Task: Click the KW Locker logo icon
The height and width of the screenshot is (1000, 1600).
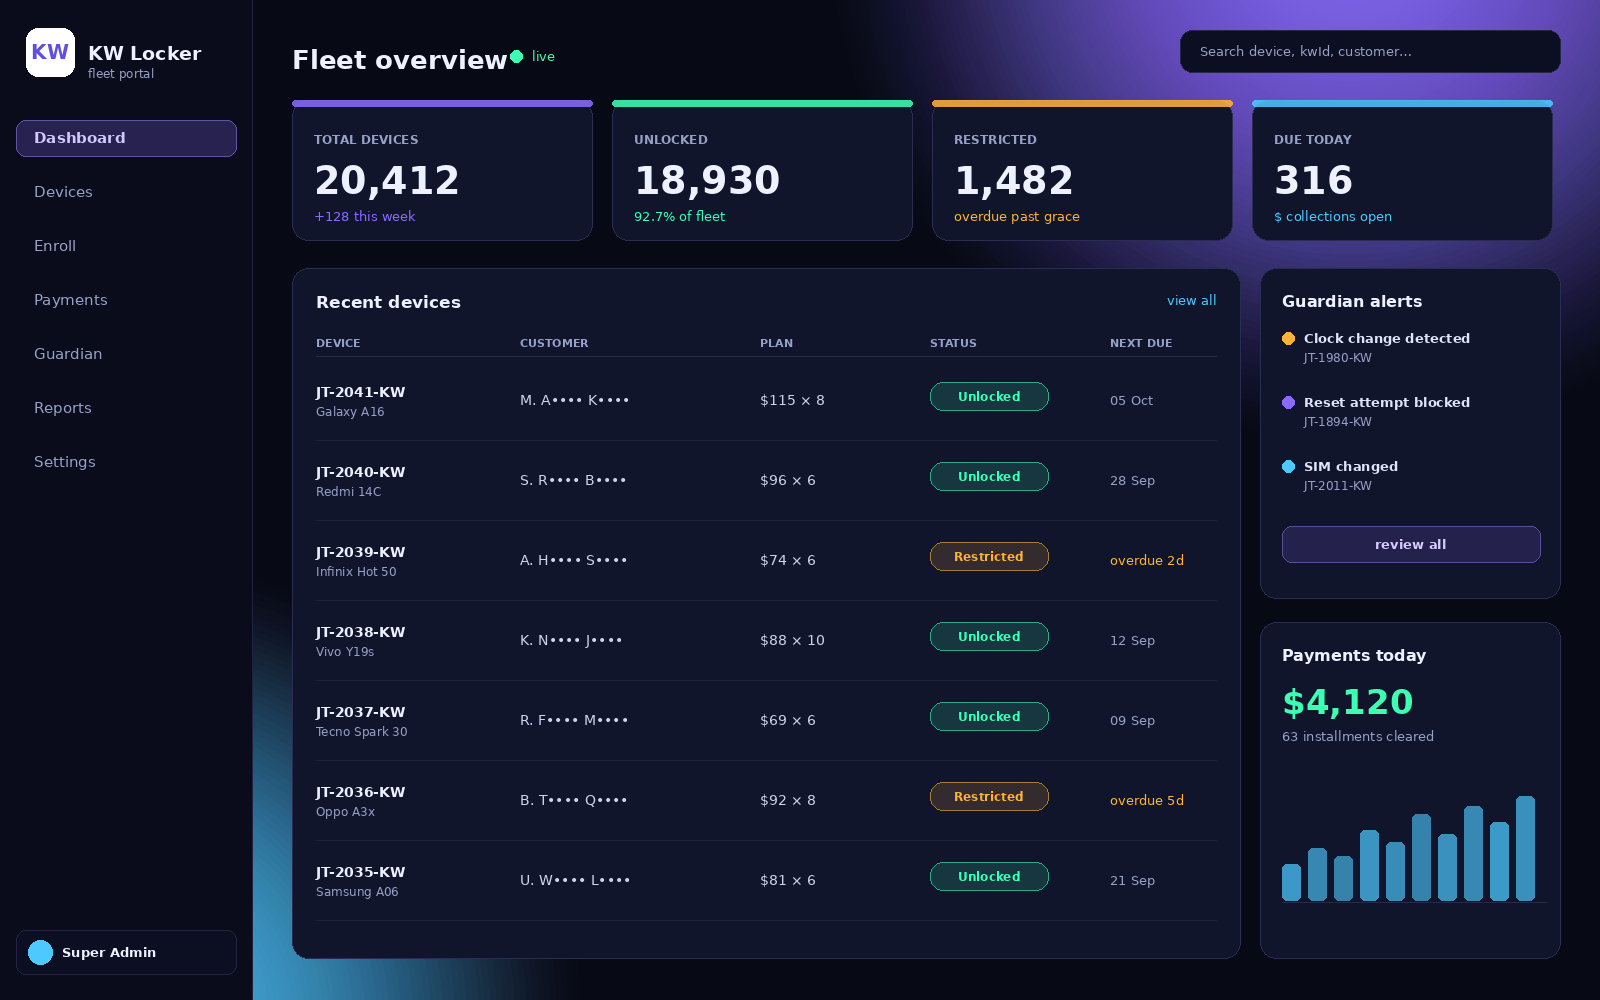Action: point(50,52)
